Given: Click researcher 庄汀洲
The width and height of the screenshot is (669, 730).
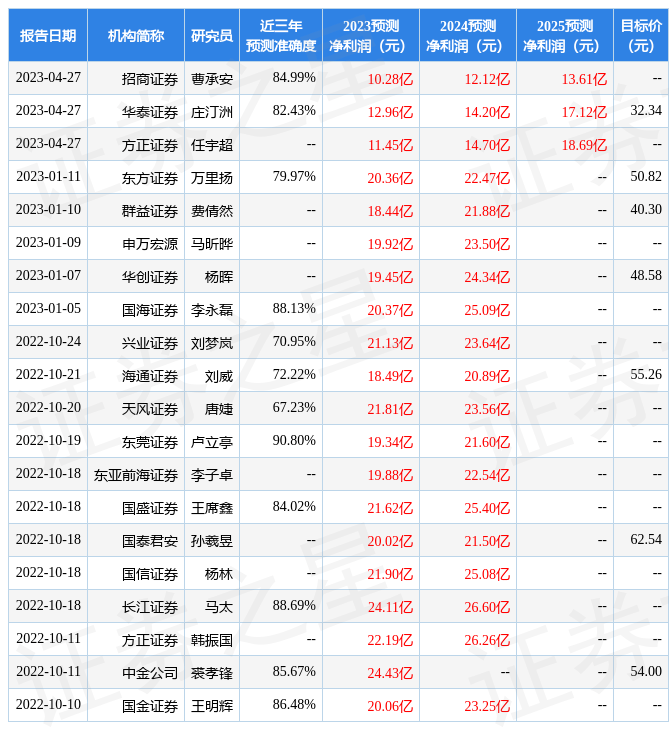Looking at the screenshot, I should (x=212, y=112).
